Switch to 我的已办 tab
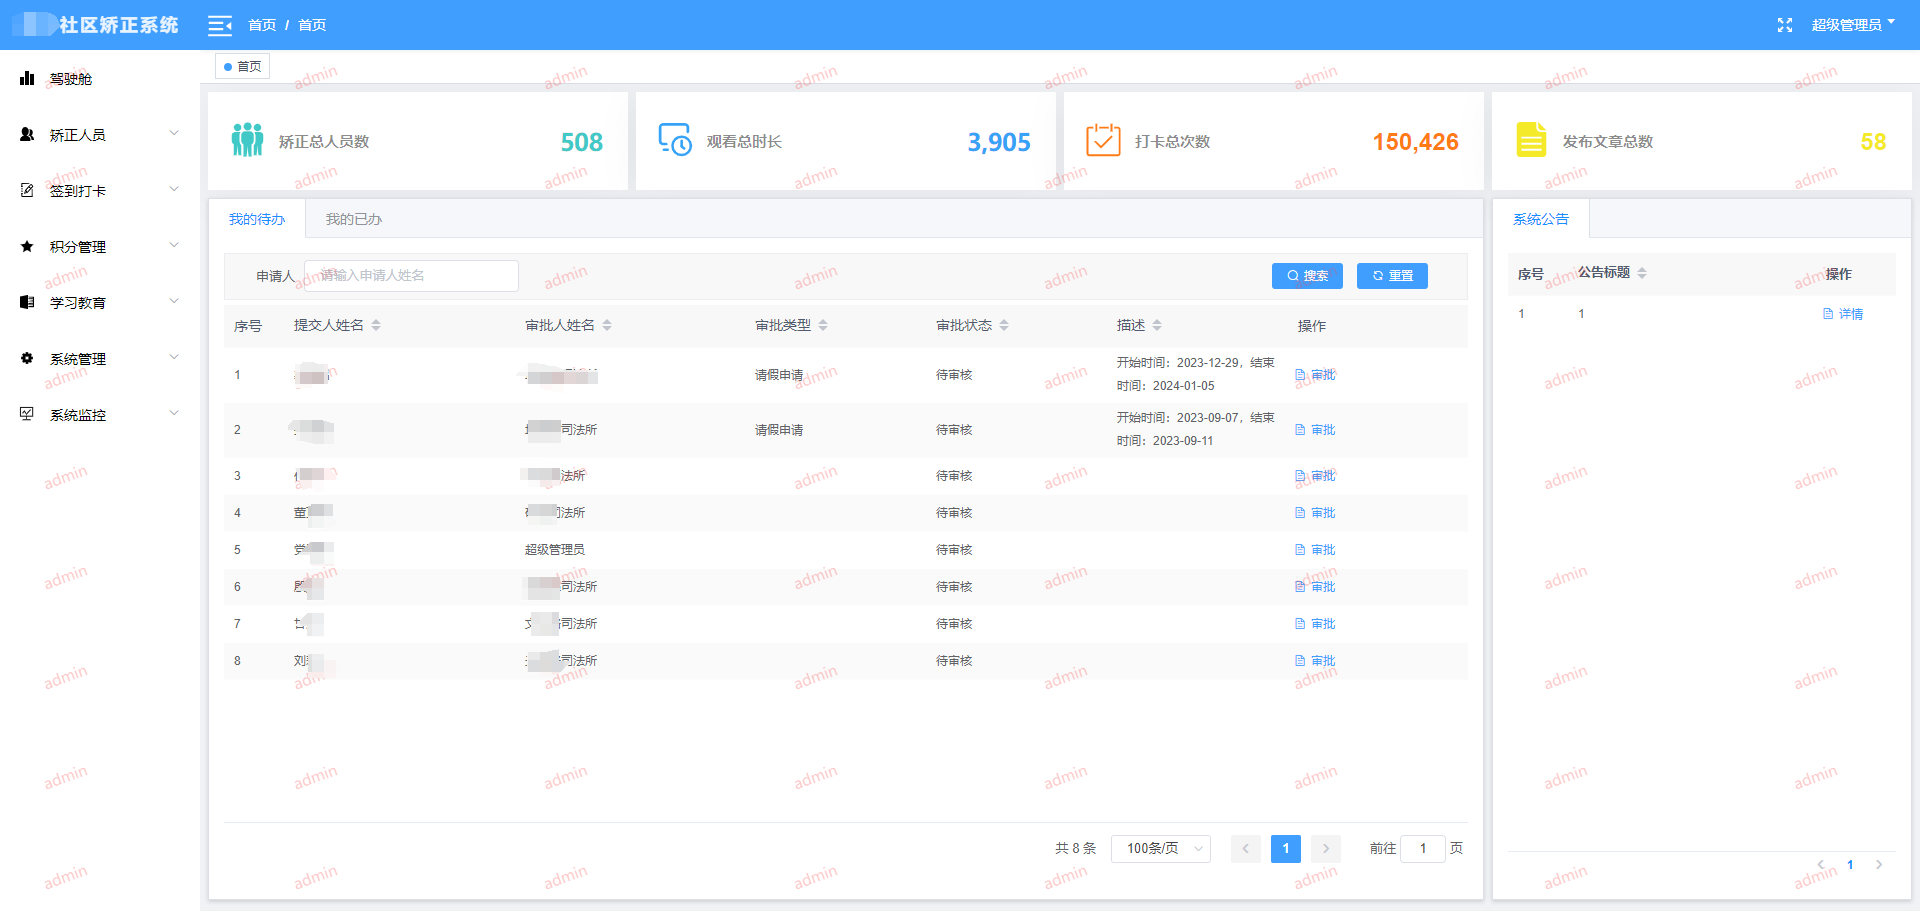The width and height of the screenshot is (1920, 911). tap(354, 219)
